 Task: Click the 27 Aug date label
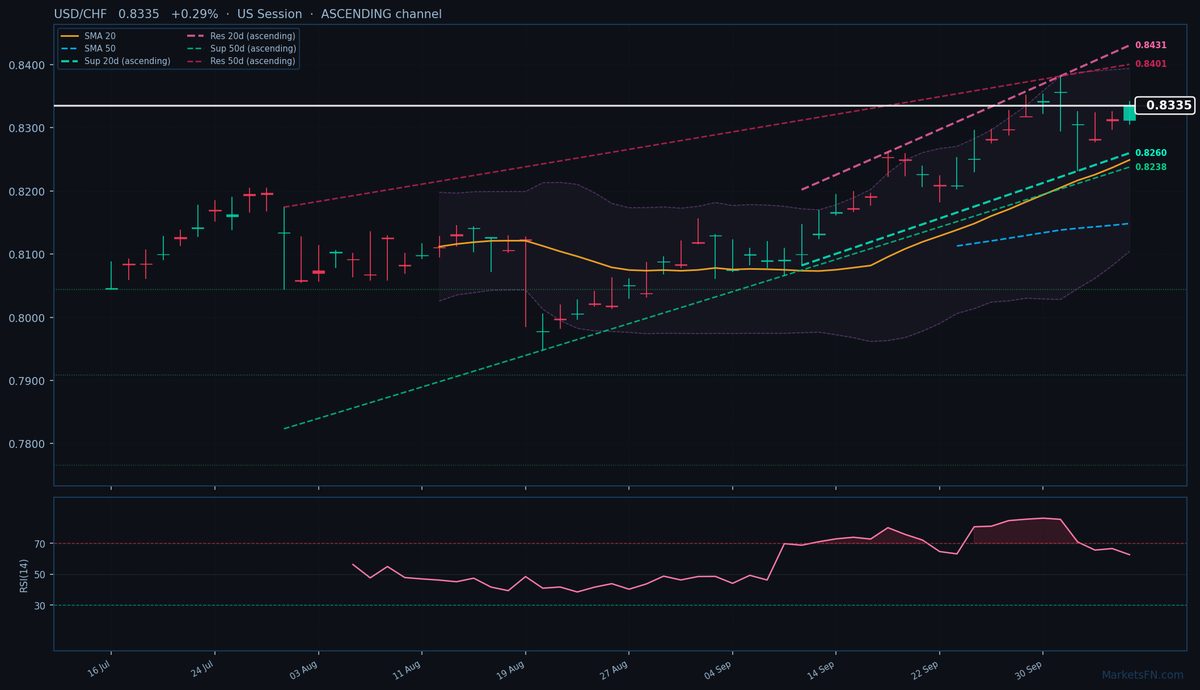coord(616,668)
